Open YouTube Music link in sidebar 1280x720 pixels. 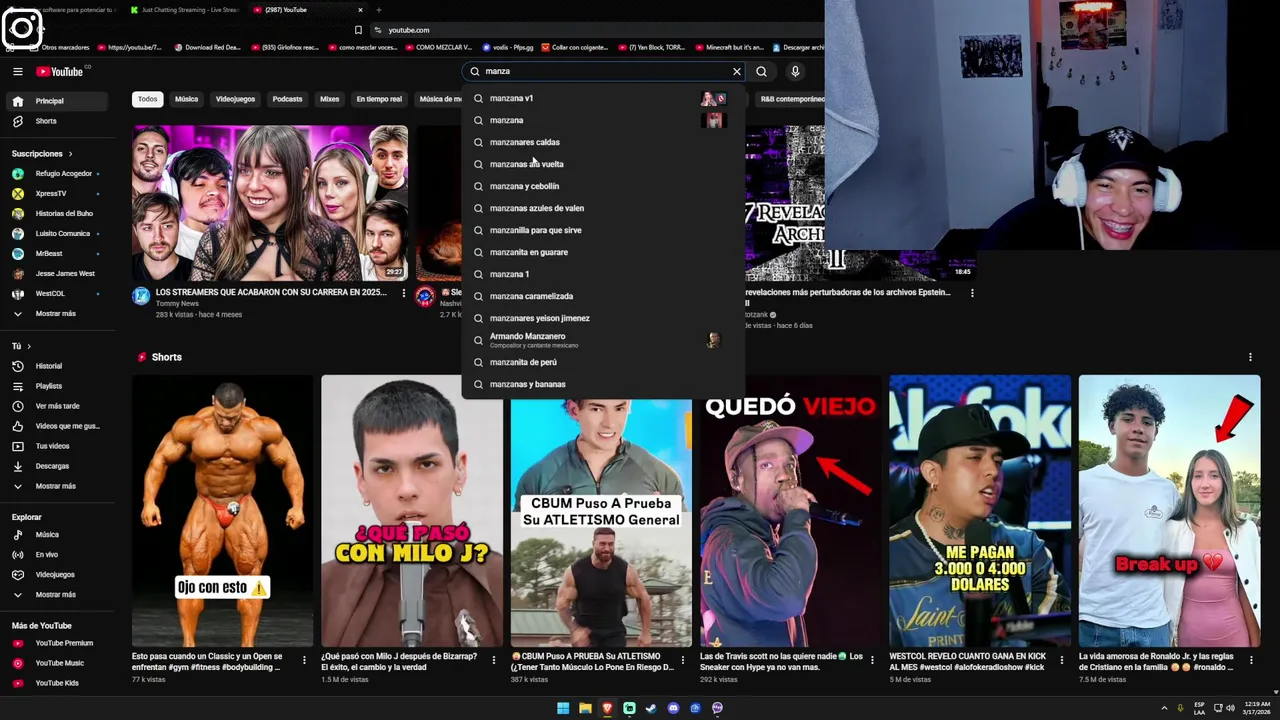(58, 663)
